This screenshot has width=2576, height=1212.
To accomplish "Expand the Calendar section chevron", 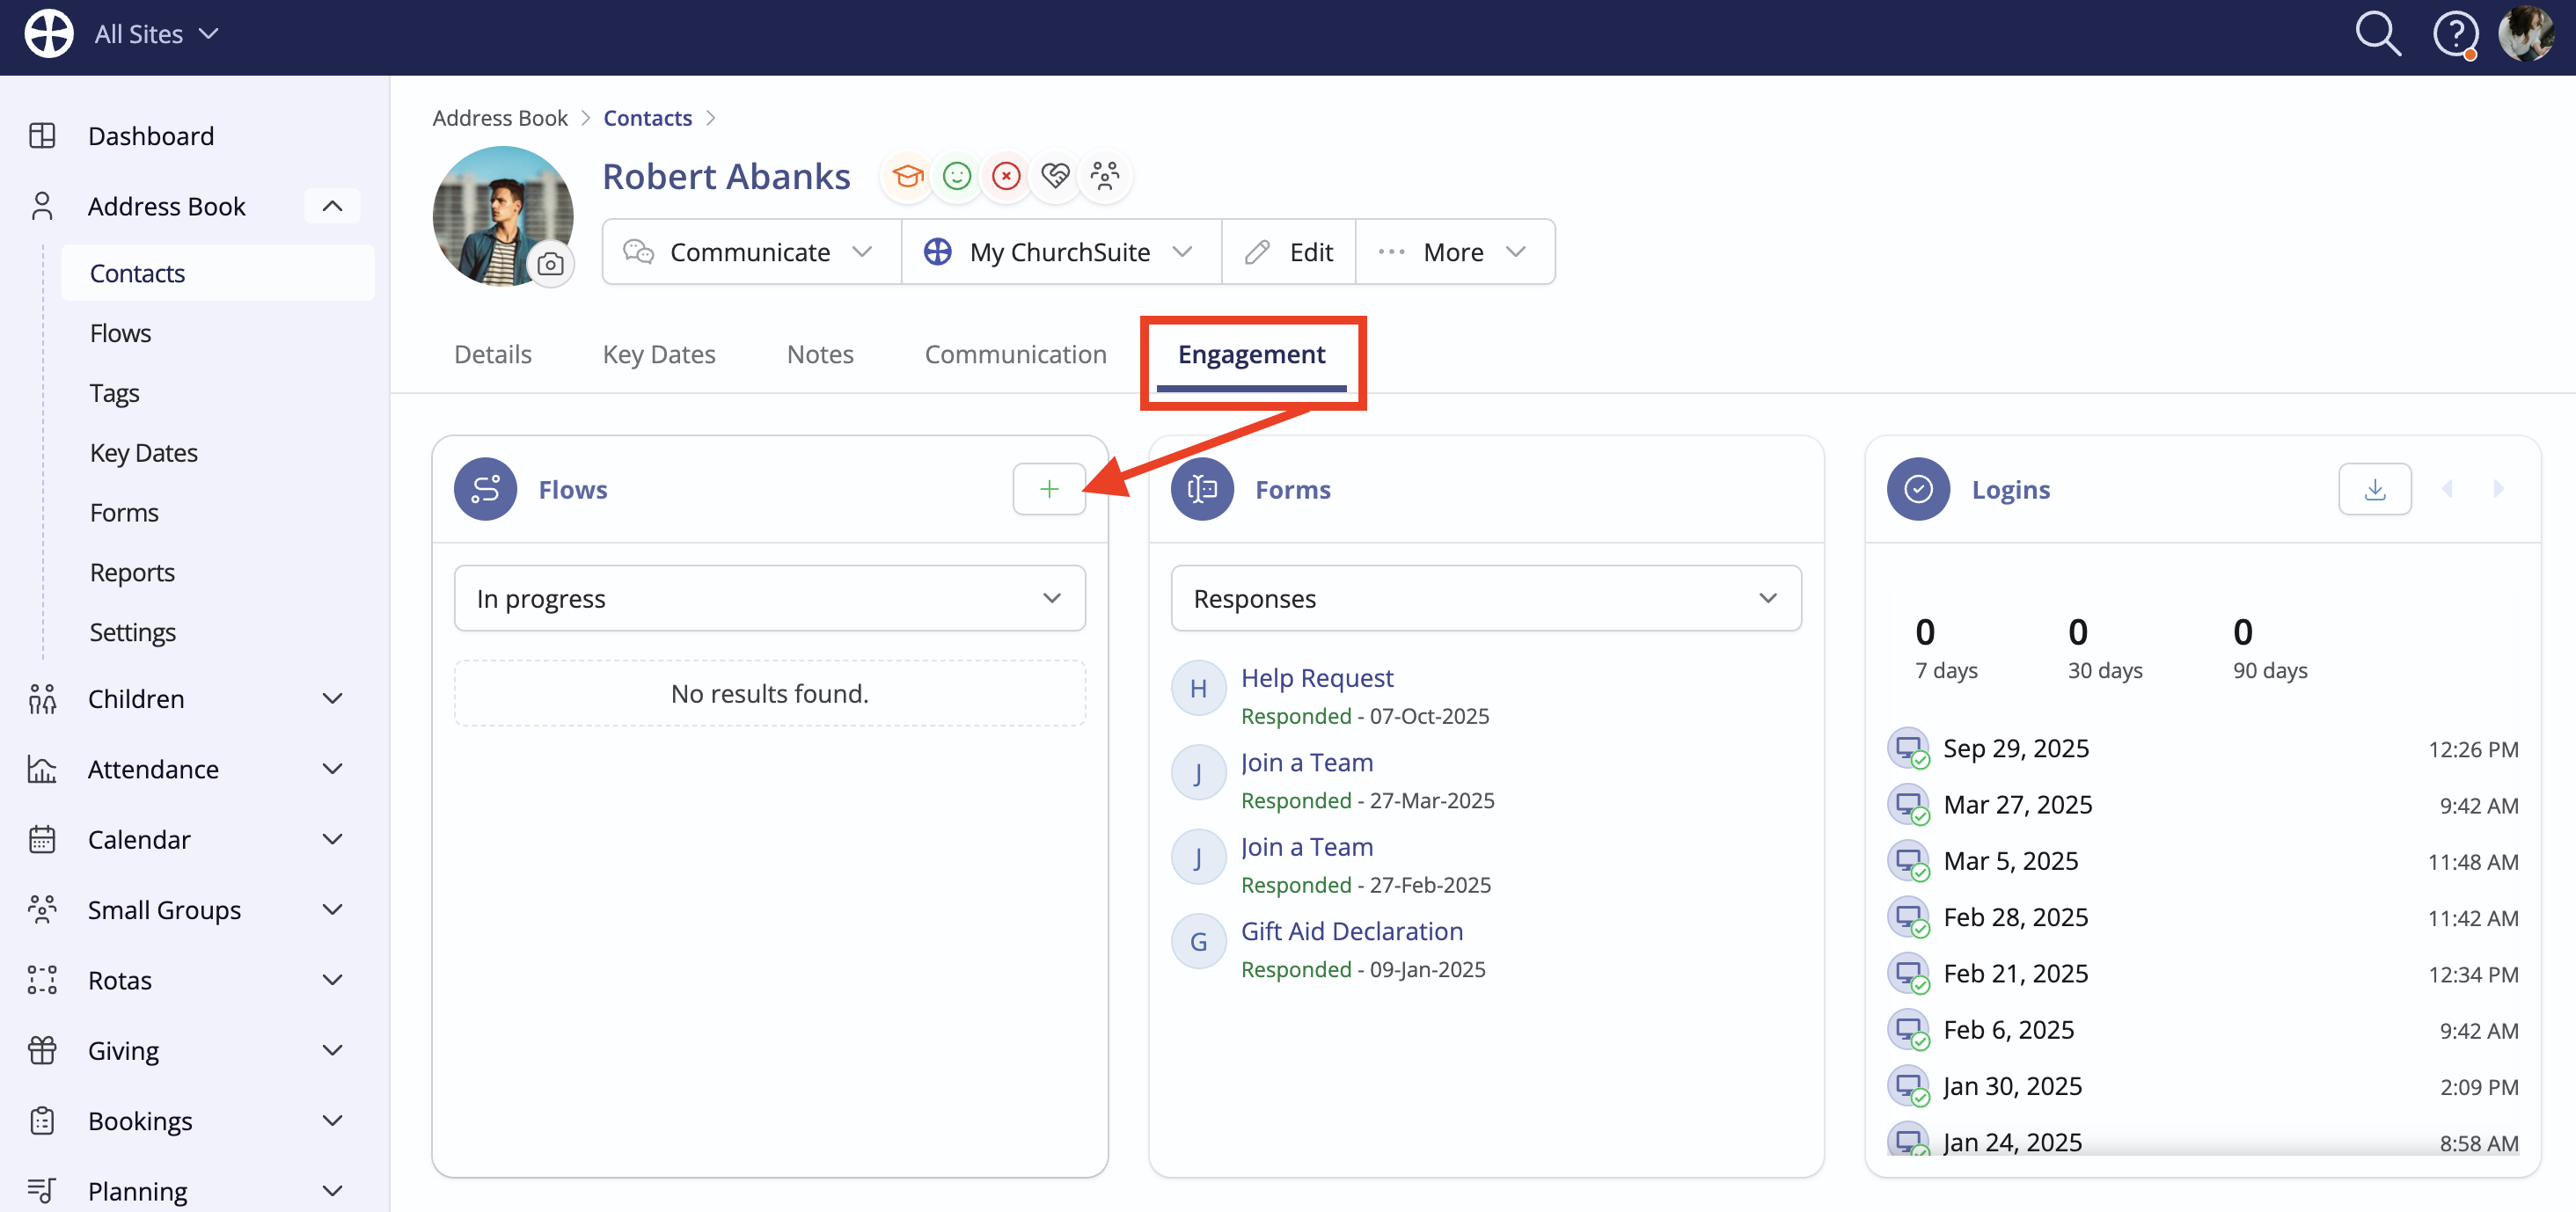I will (x=332, y=839).
